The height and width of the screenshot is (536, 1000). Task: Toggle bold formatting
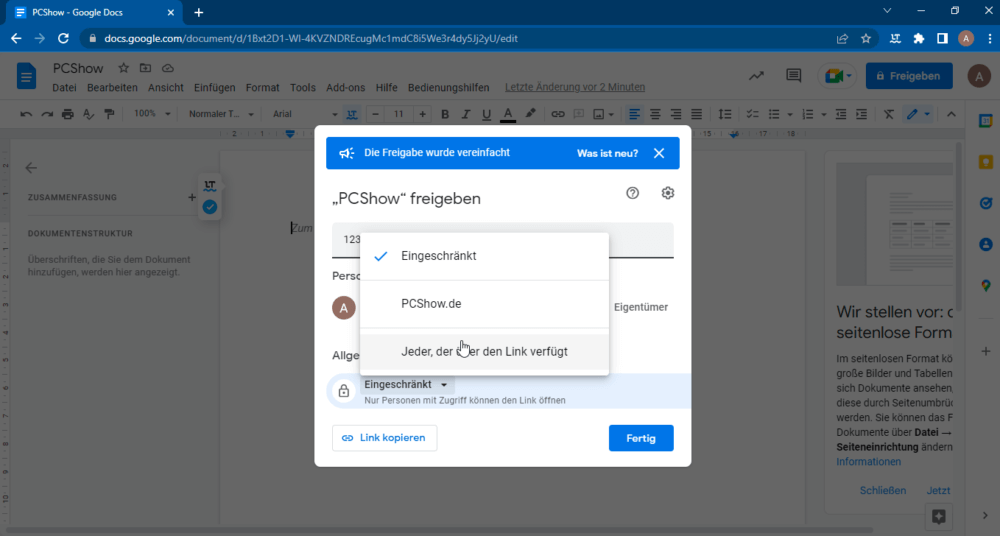tap(445, 114)
